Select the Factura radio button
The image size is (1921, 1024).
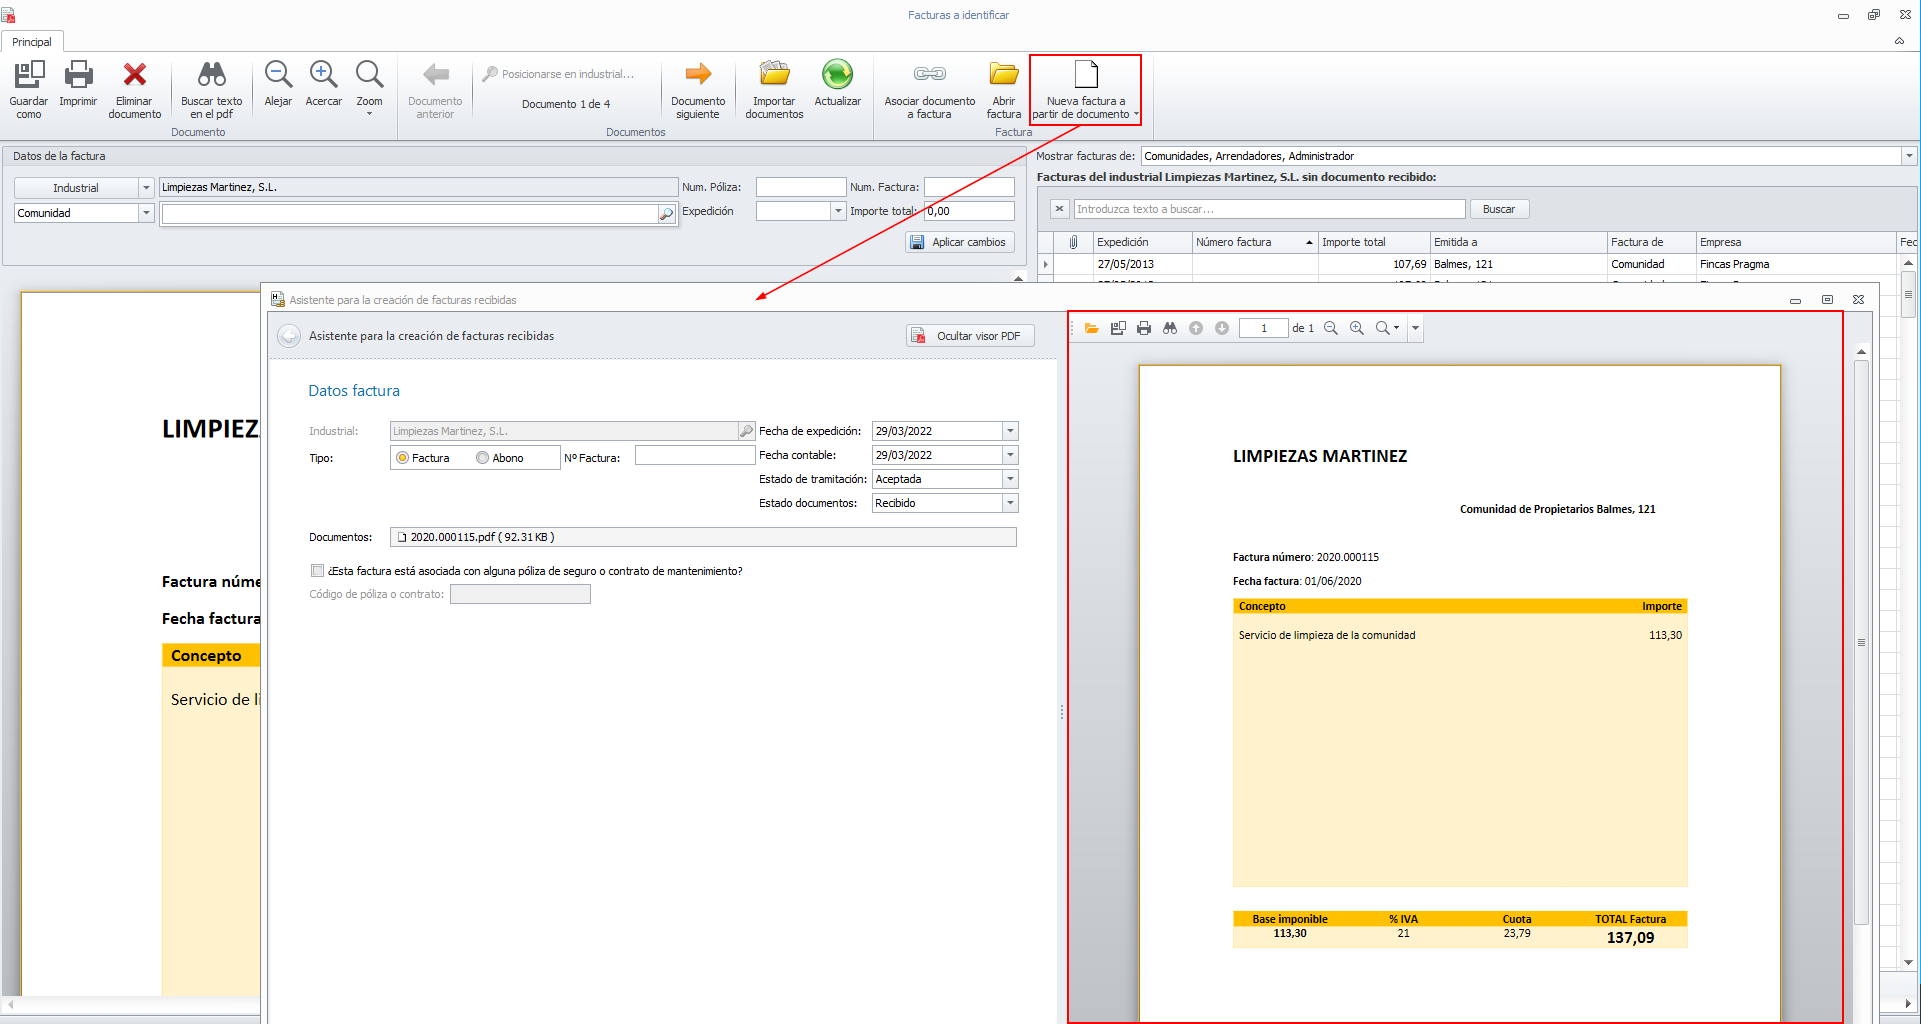(403, 458)
